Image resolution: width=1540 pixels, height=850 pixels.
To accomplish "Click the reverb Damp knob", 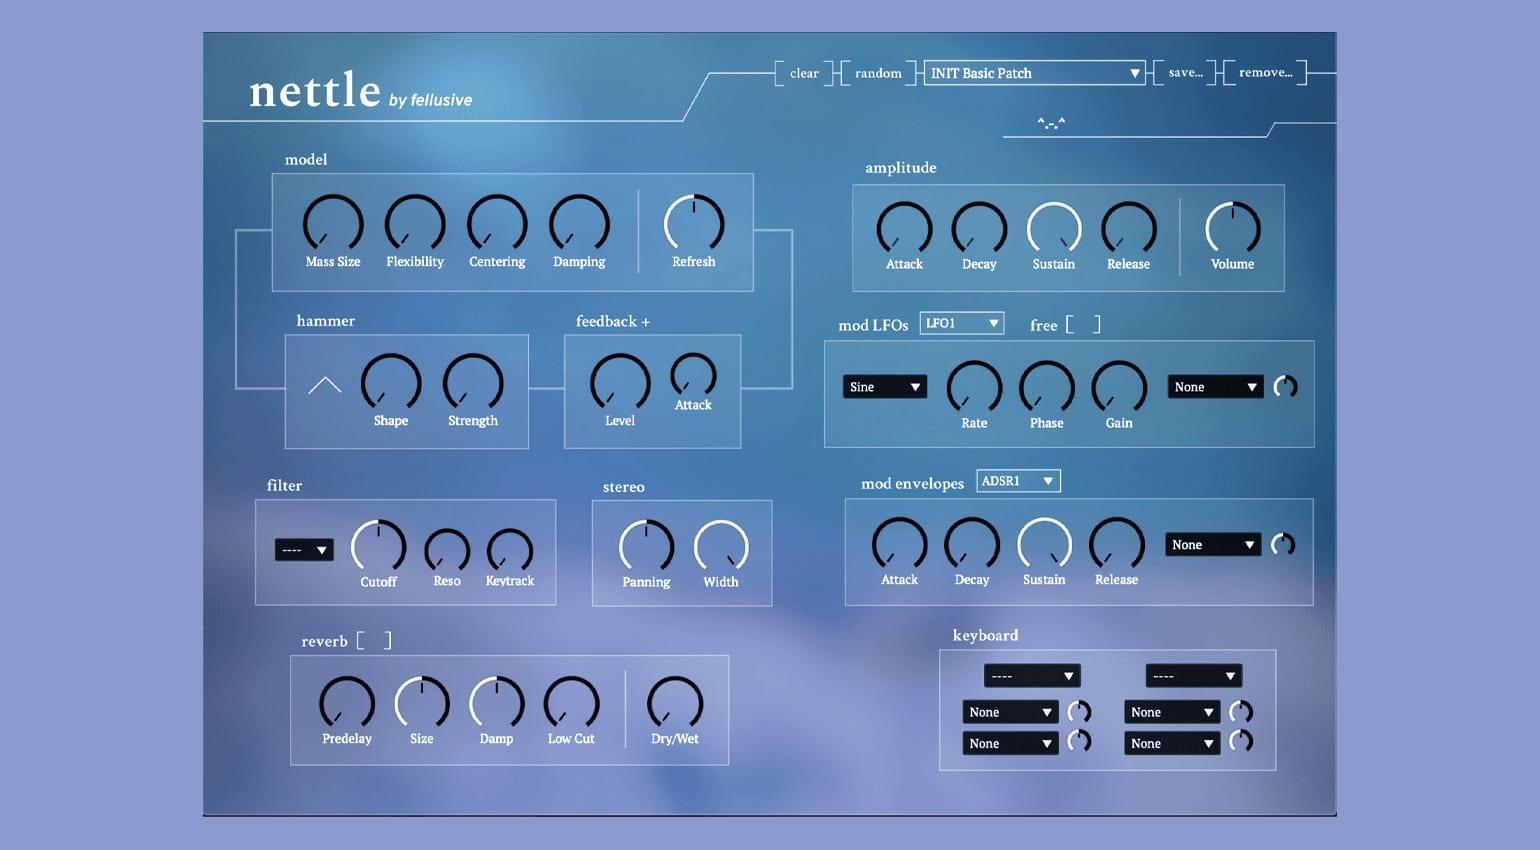I will tap(496, 704).
